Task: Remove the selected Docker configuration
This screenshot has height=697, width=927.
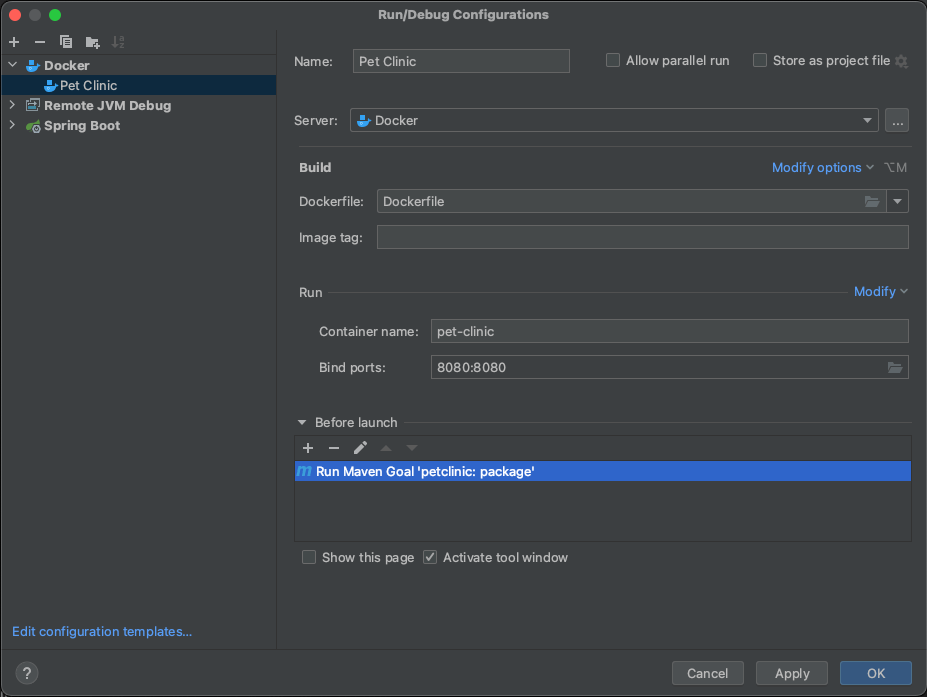Action: (39, 42)
